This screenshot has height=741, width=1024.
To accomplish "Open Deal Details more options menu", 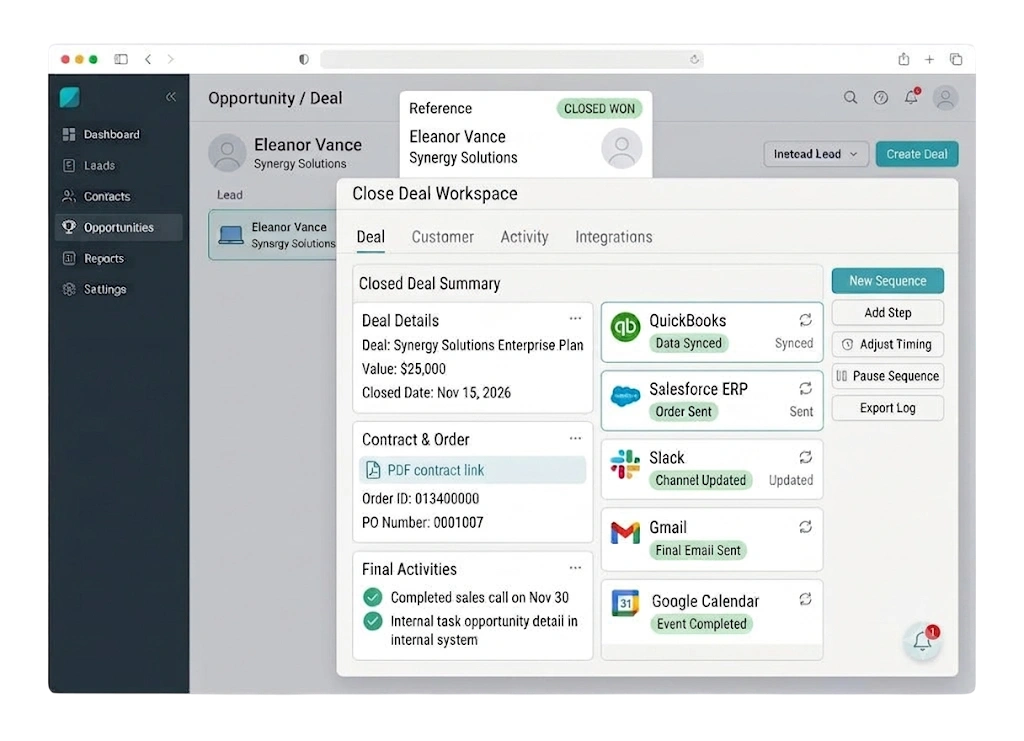I will point(575,319).
